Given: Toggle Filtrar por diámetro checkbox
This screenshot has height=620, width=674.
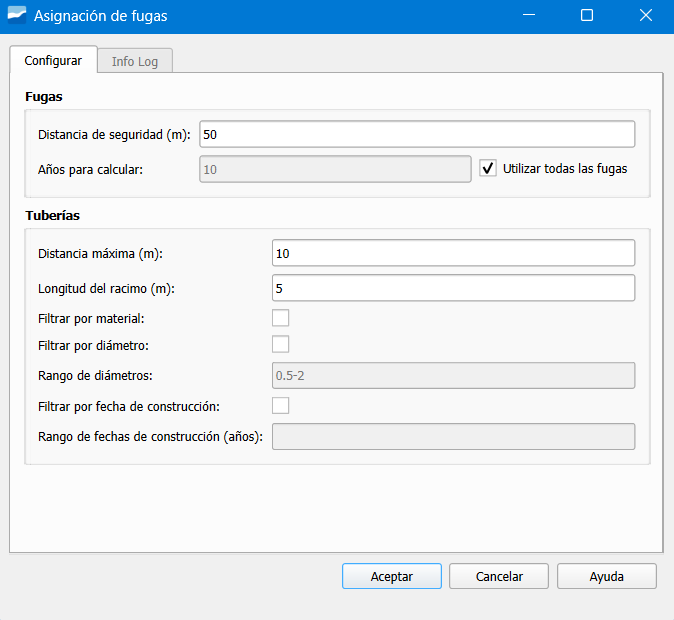Looking at the screenshot, I should click(x=281, y=344).
